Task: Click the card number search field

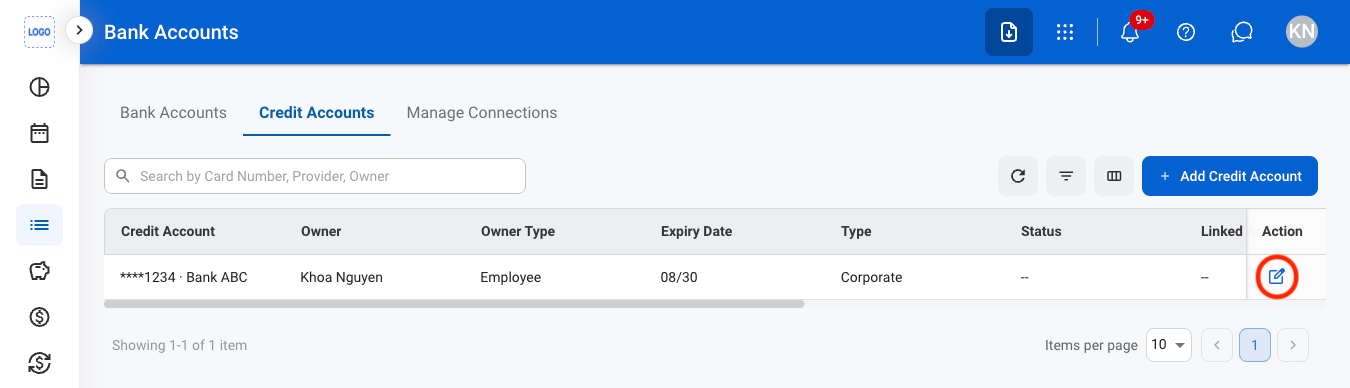Action: click(x=315, y=176)
